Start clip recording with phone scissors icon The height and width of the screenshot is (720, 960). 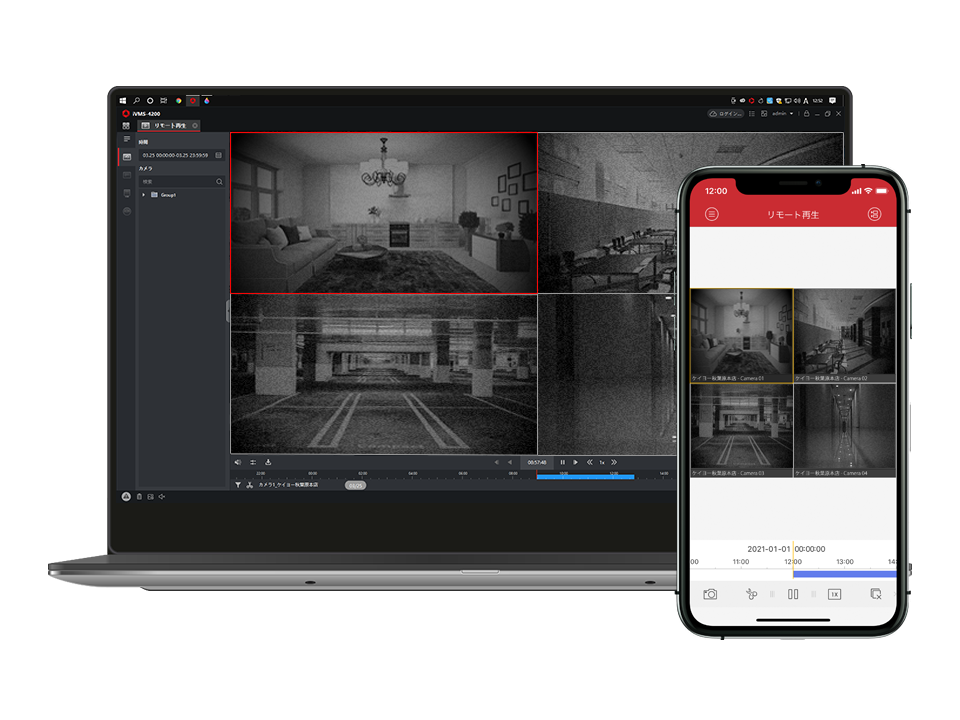[751, 594]
